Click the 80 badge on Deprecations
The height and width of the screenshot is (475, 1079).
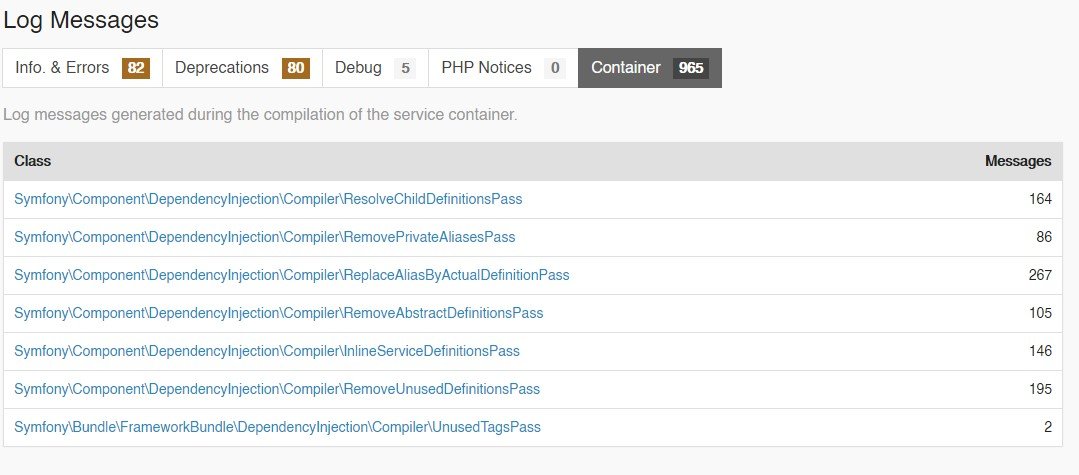tap(295, 68)
